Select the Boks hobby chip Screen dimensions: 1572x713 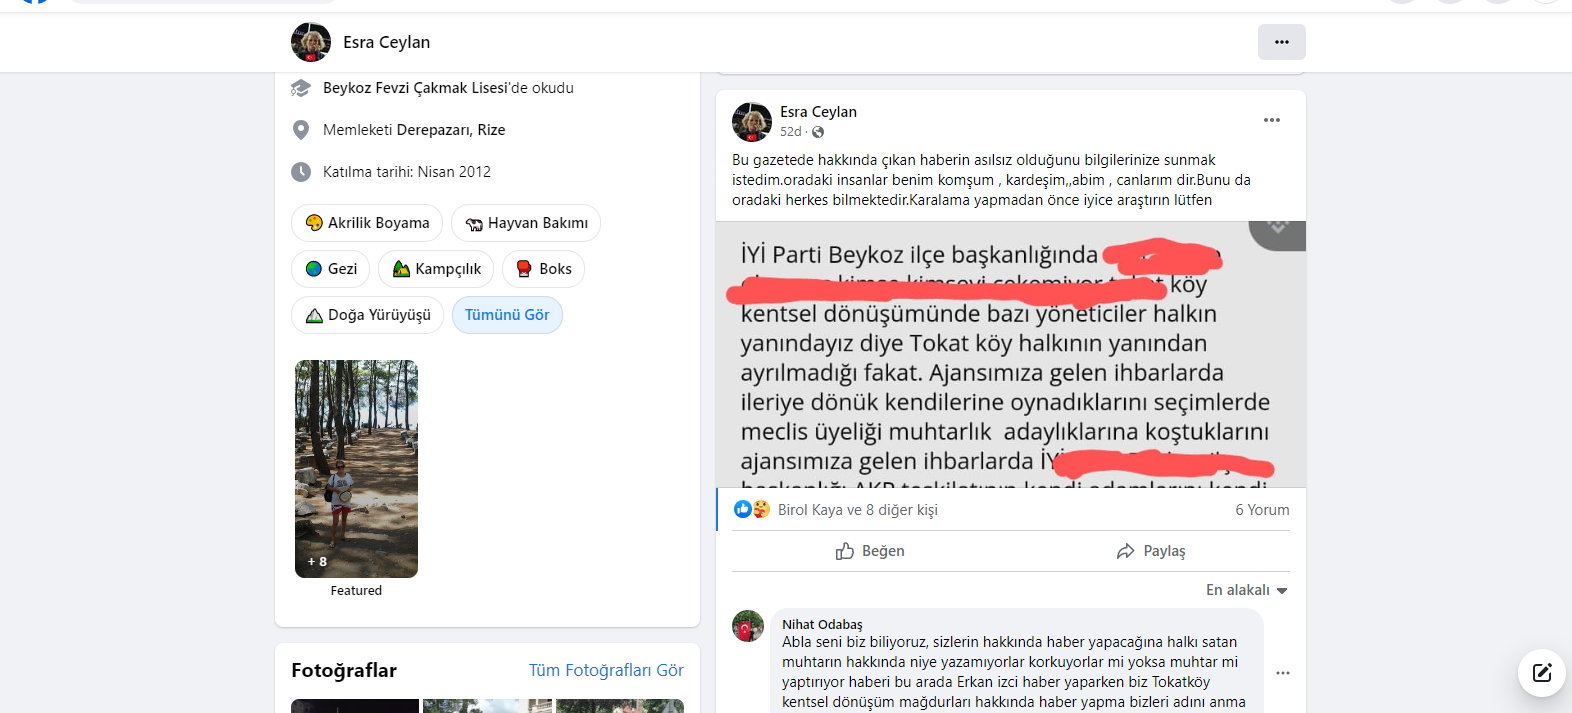(x=543, y=269)
